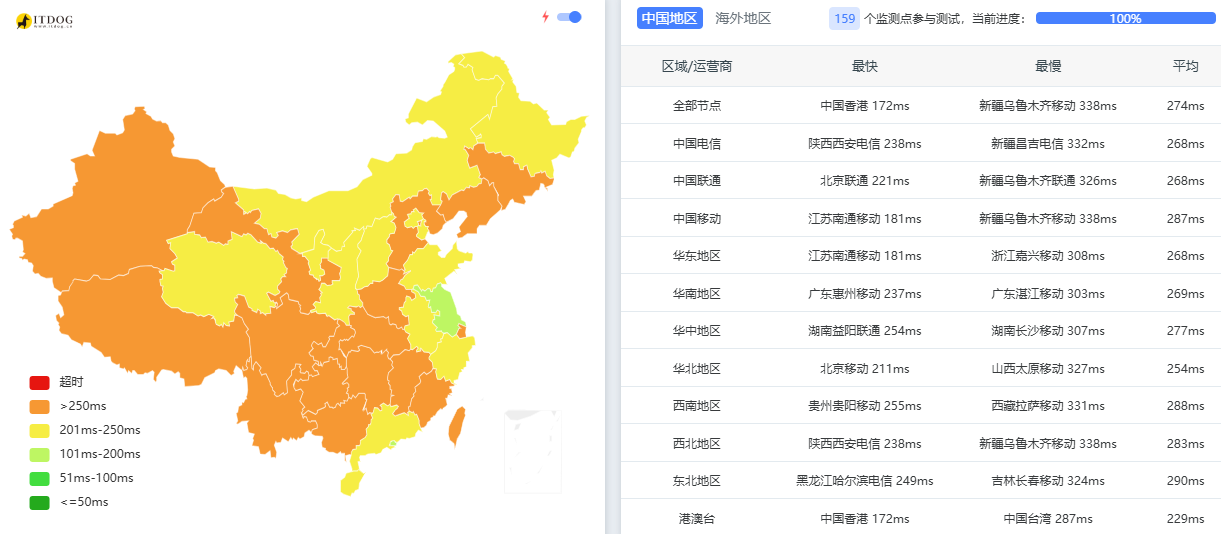Select the 华东地区 row
The image size is (1221, 534).
[697, 256]
